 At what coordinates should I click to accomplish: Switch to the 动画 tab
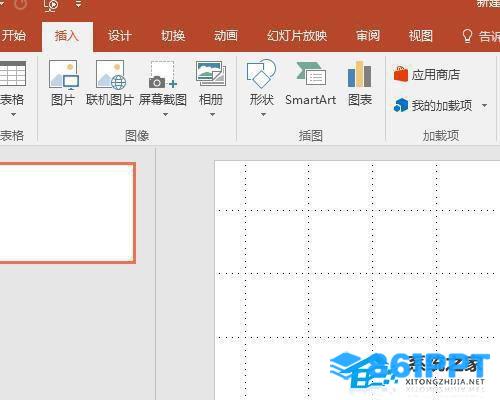[x=226, y=36]
